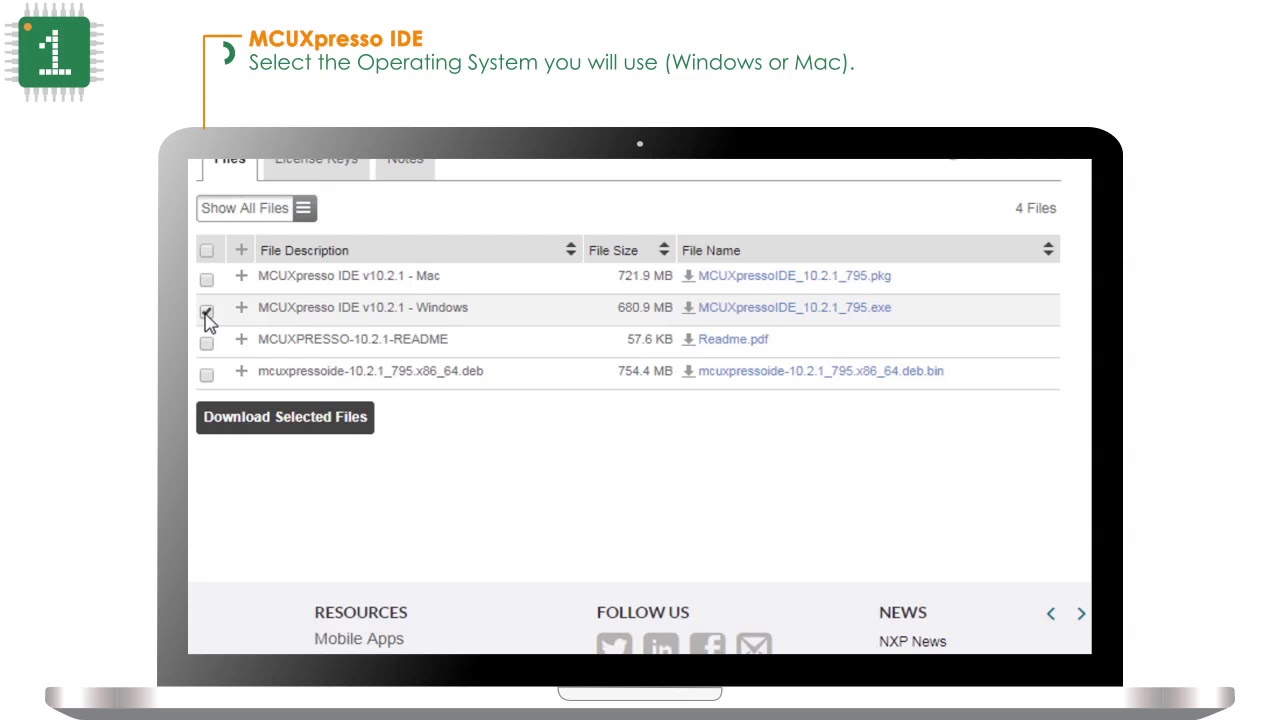Click download icon beside the .pkg file

click(x=688, y=276)
